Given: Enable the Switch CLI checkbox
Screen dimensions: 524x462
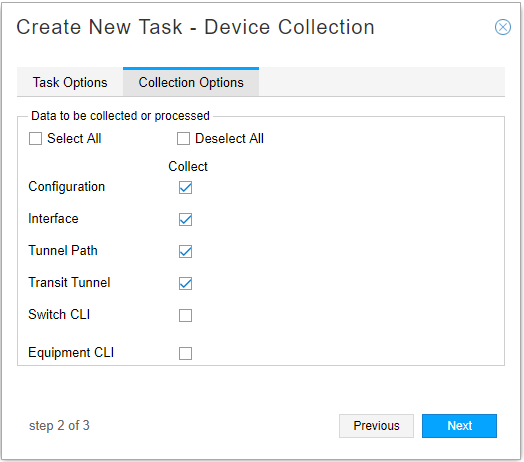Looking at the screenshot, I should [x=185, y=315].
